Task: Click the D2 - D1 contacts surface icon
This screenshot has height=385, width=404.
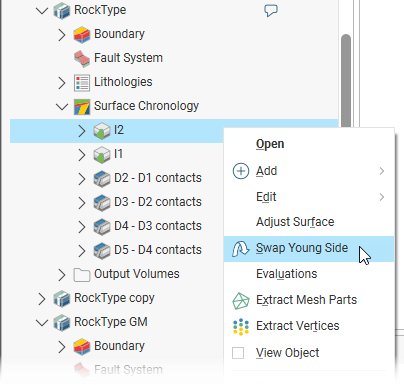Action: pyautogui.click(x=102, y=178)
